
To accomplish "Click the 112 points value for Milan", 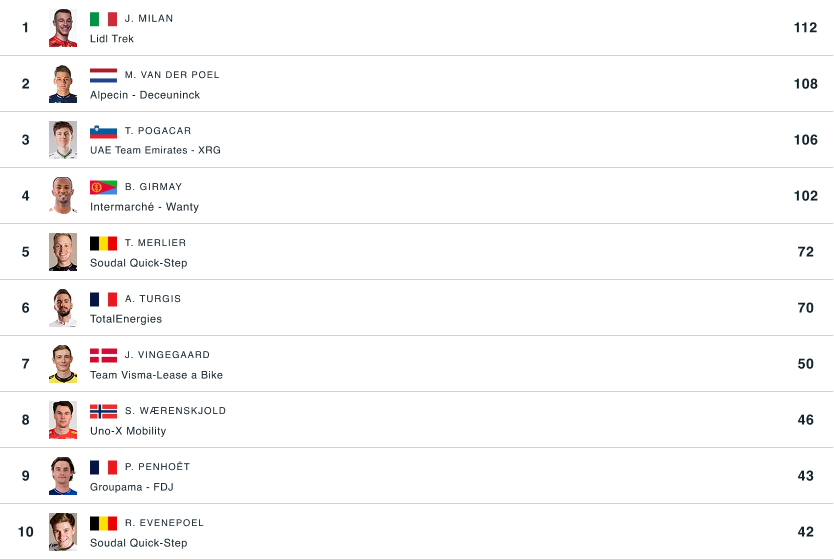I will (x=805, y=28).
